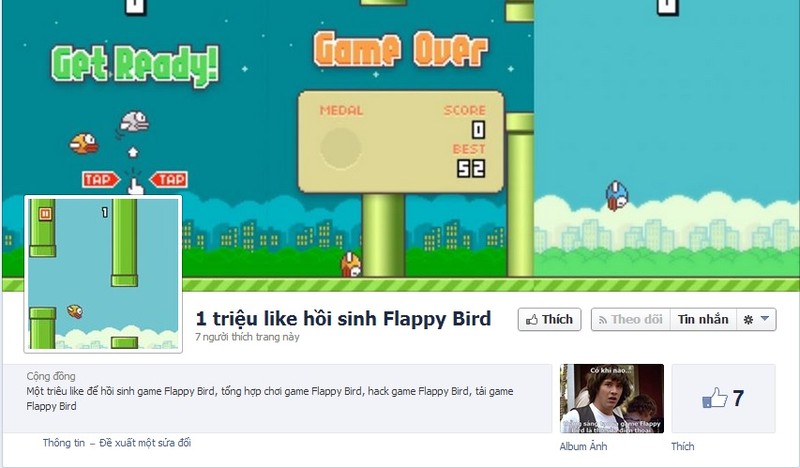Open the Thông tin link
Viewport: 800px width, 468px height.
64,442
